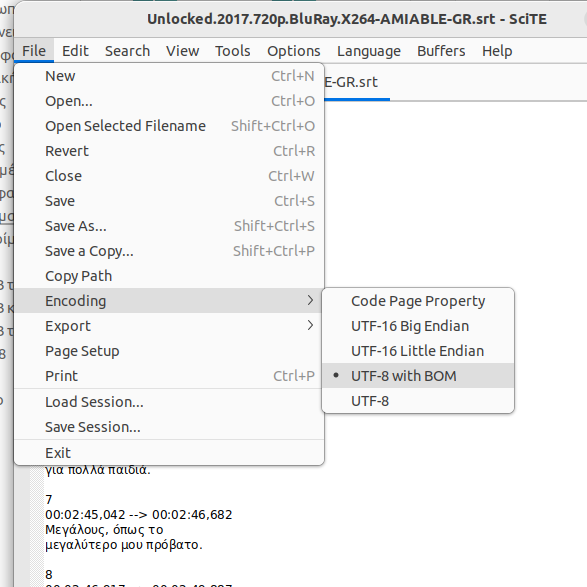
Task: Open the Search menu
Action: click(x=127, y=51)
